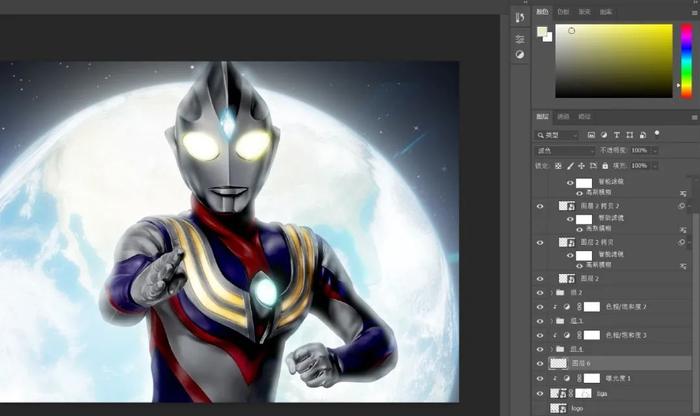Open the 类型 layer filter dropdown
The width and height of the screenshot is (700, 416).
click(x=558, y=135)
